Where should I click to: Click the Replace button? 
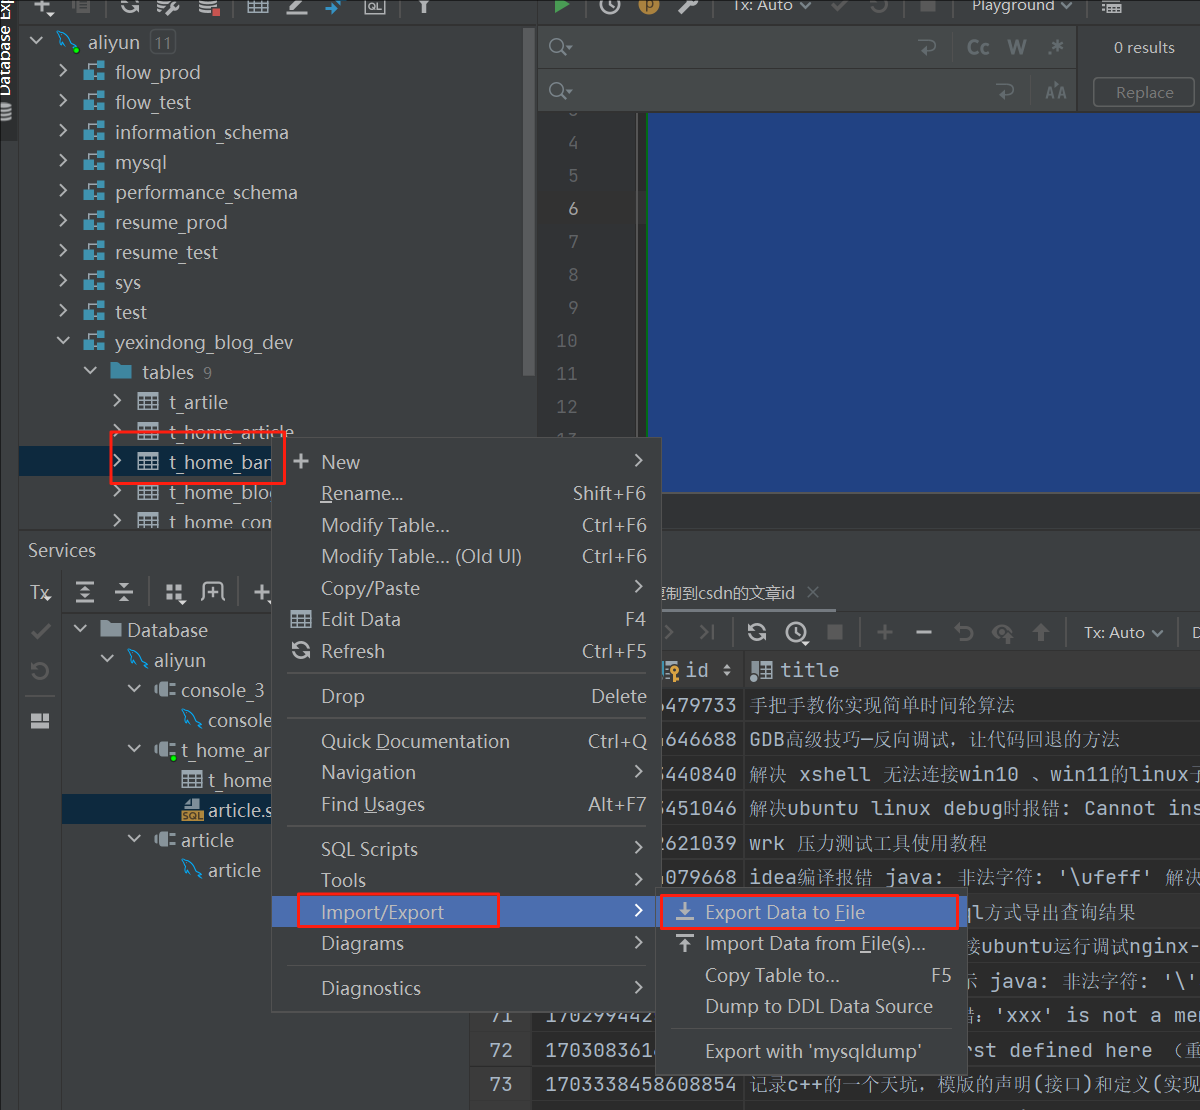[x=1143, y=92]
